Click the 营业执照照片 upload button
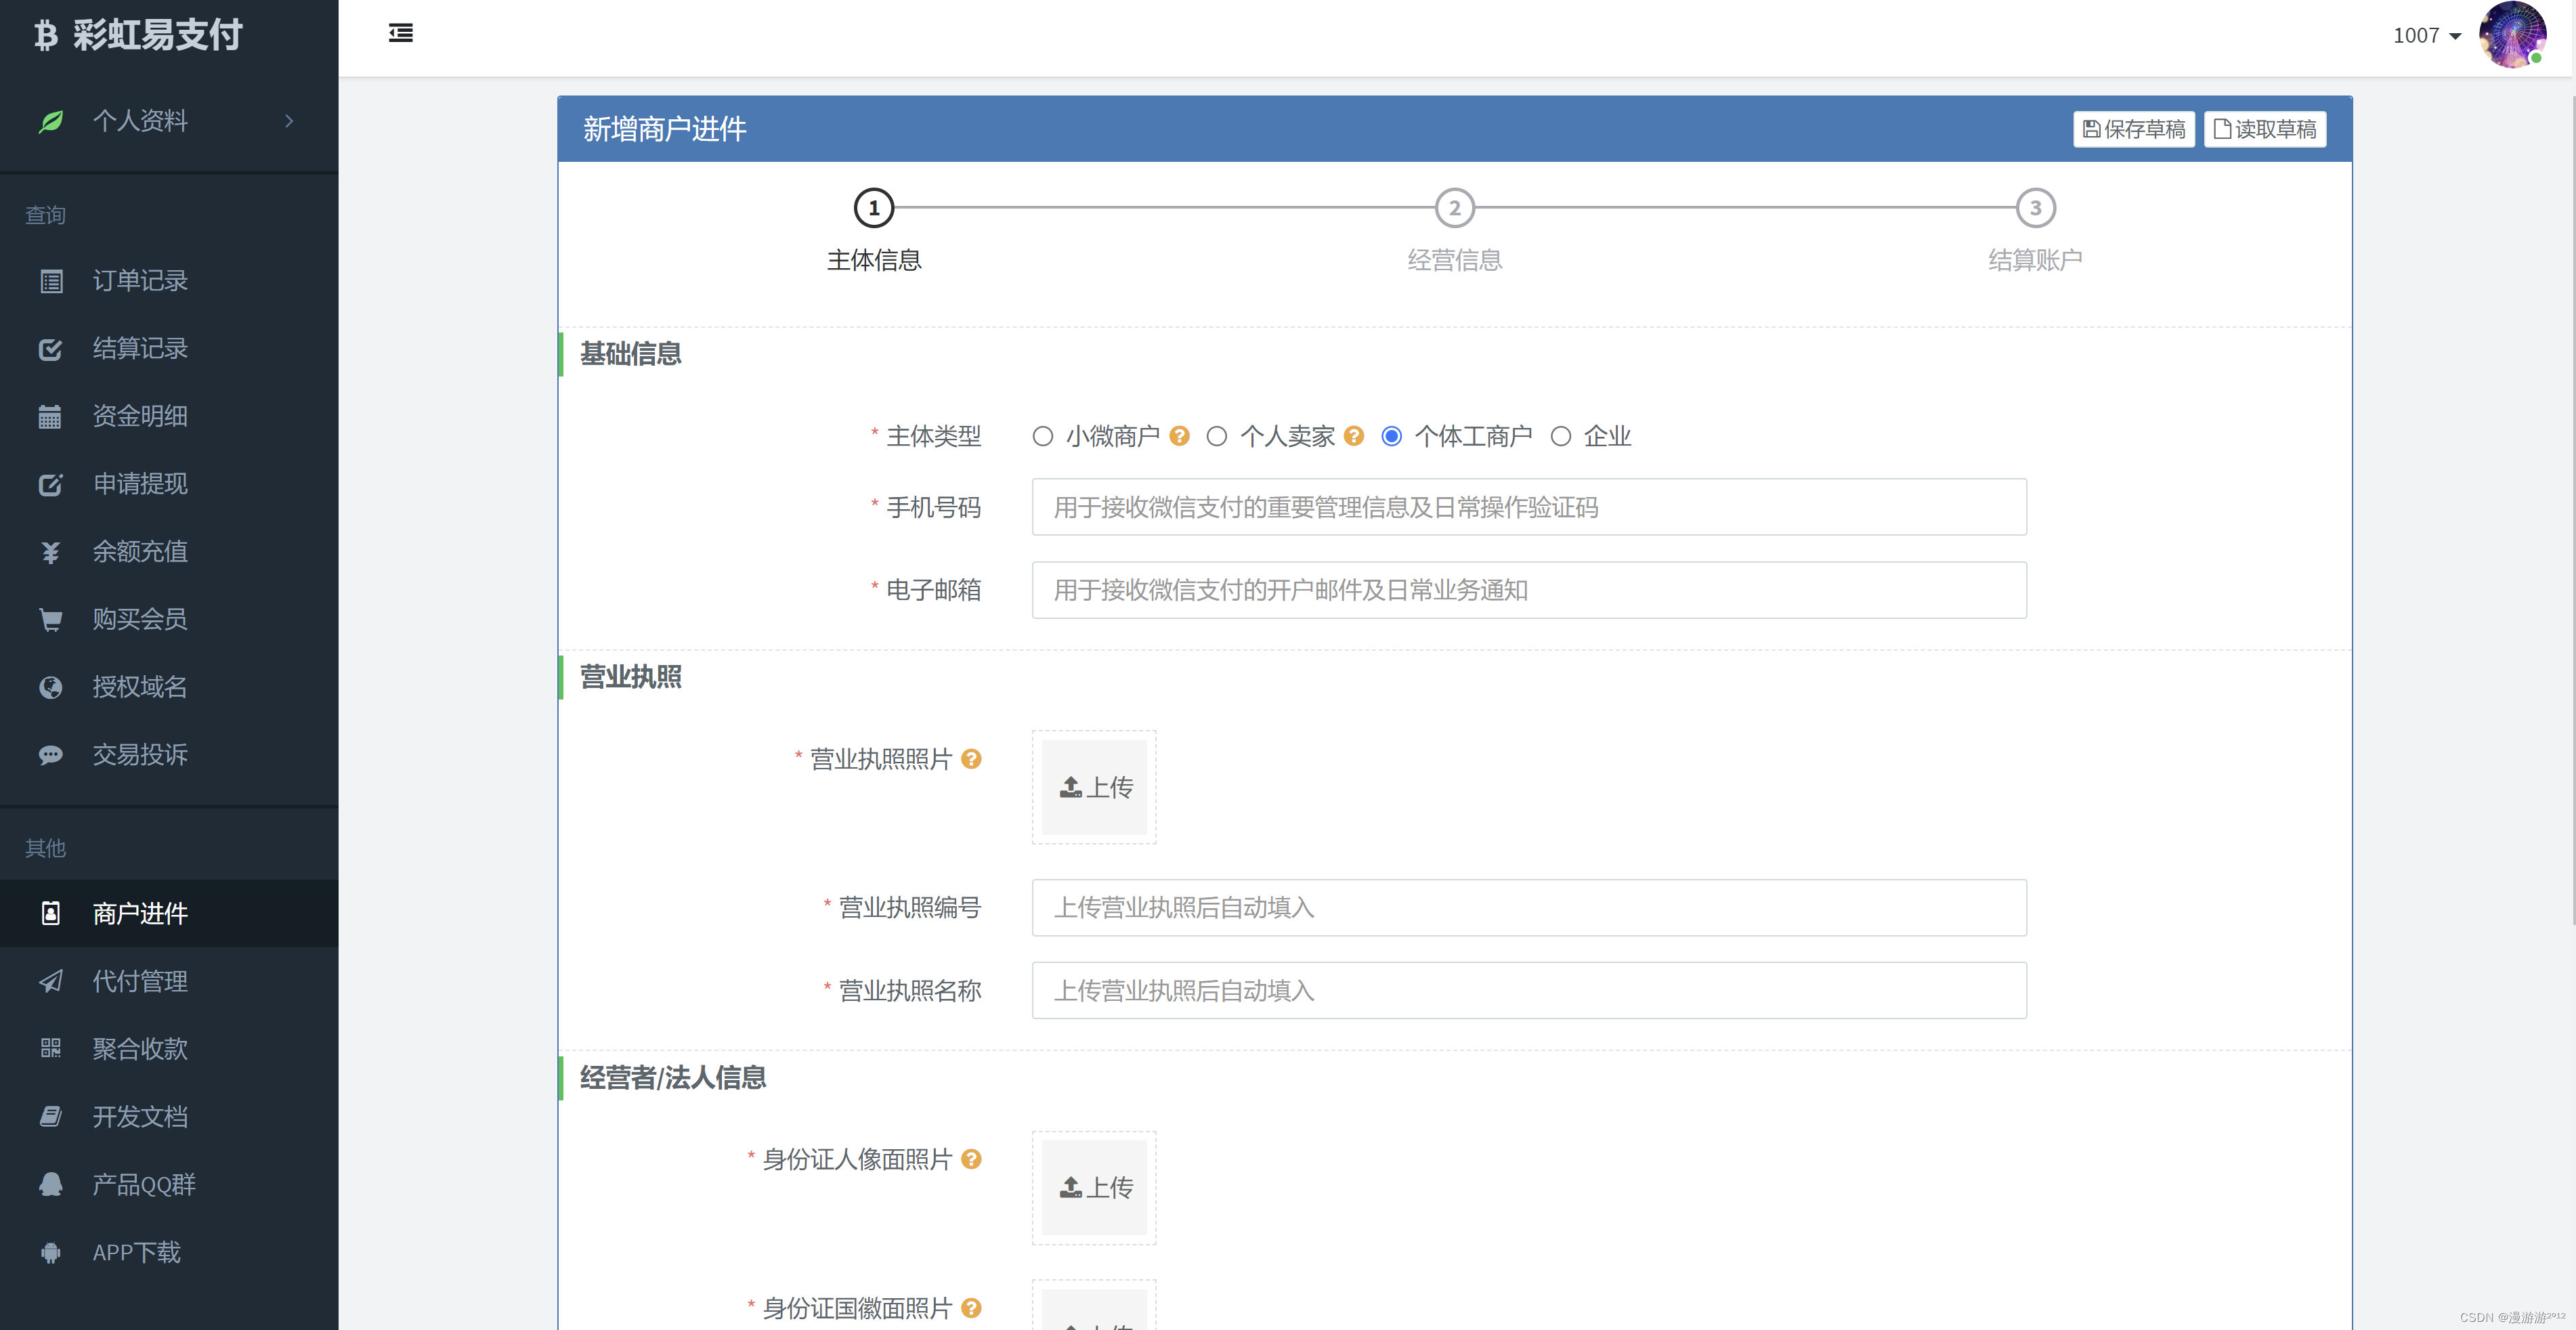Image resolution: width=2576 pixels, height=1330 pixels. [x=1094, y=787]
